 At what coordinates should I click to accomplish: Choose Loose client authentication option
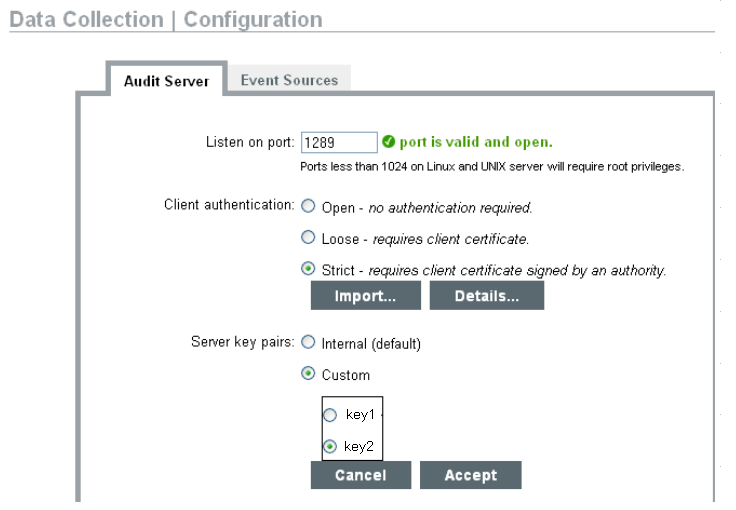308,239
